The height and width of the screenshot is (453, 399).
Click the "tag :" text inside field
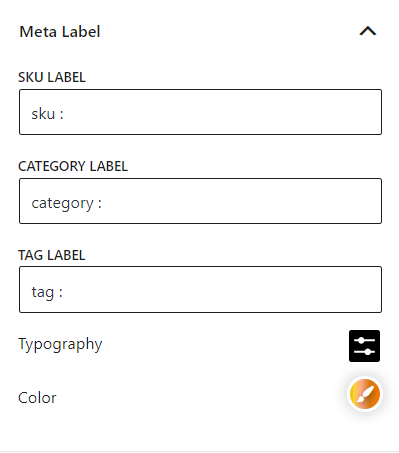tap(47, 292)
